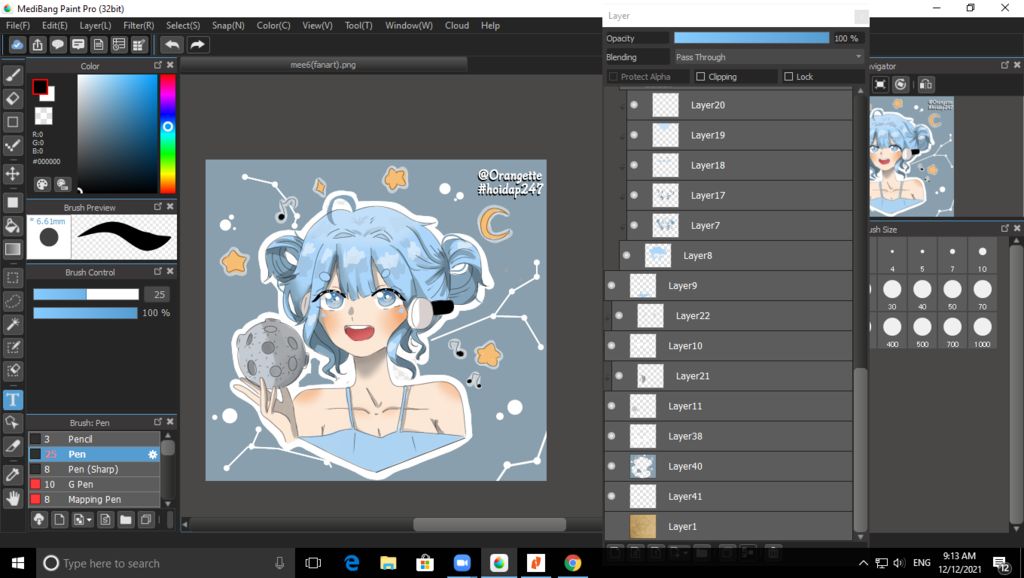Click the Windows Start button
Viewport: 1024px width, 578px height.
point(18,563)
